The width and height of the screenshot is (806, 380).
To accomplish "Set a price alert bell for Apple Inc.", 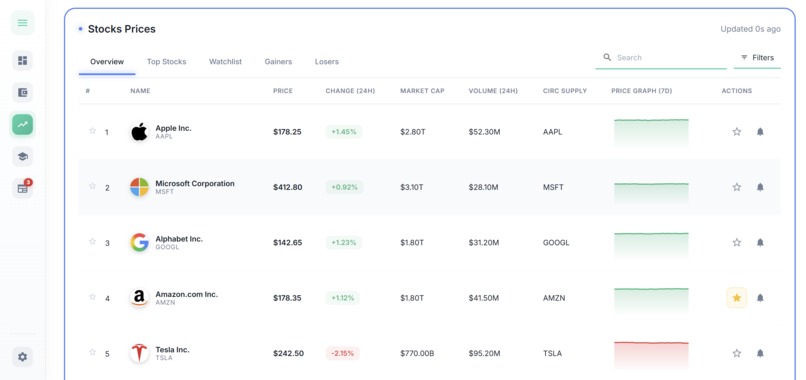I will coord(760,132).
